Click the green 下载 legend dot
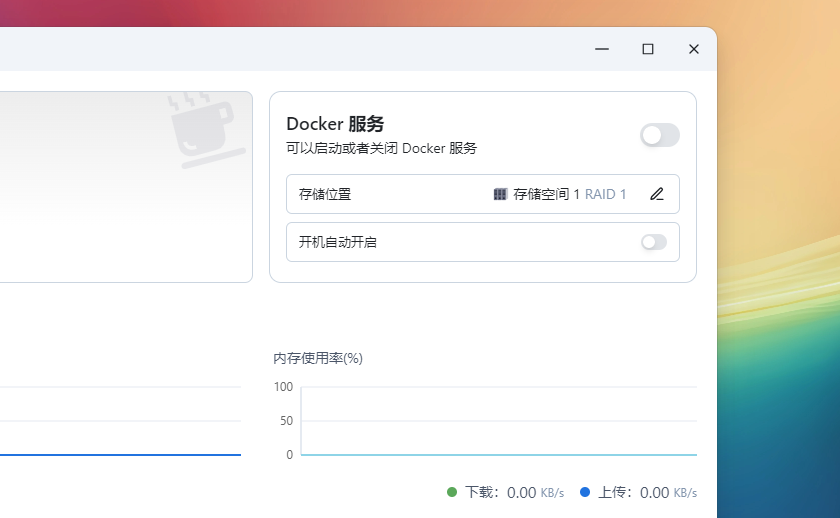 click(x=452, y=492)
